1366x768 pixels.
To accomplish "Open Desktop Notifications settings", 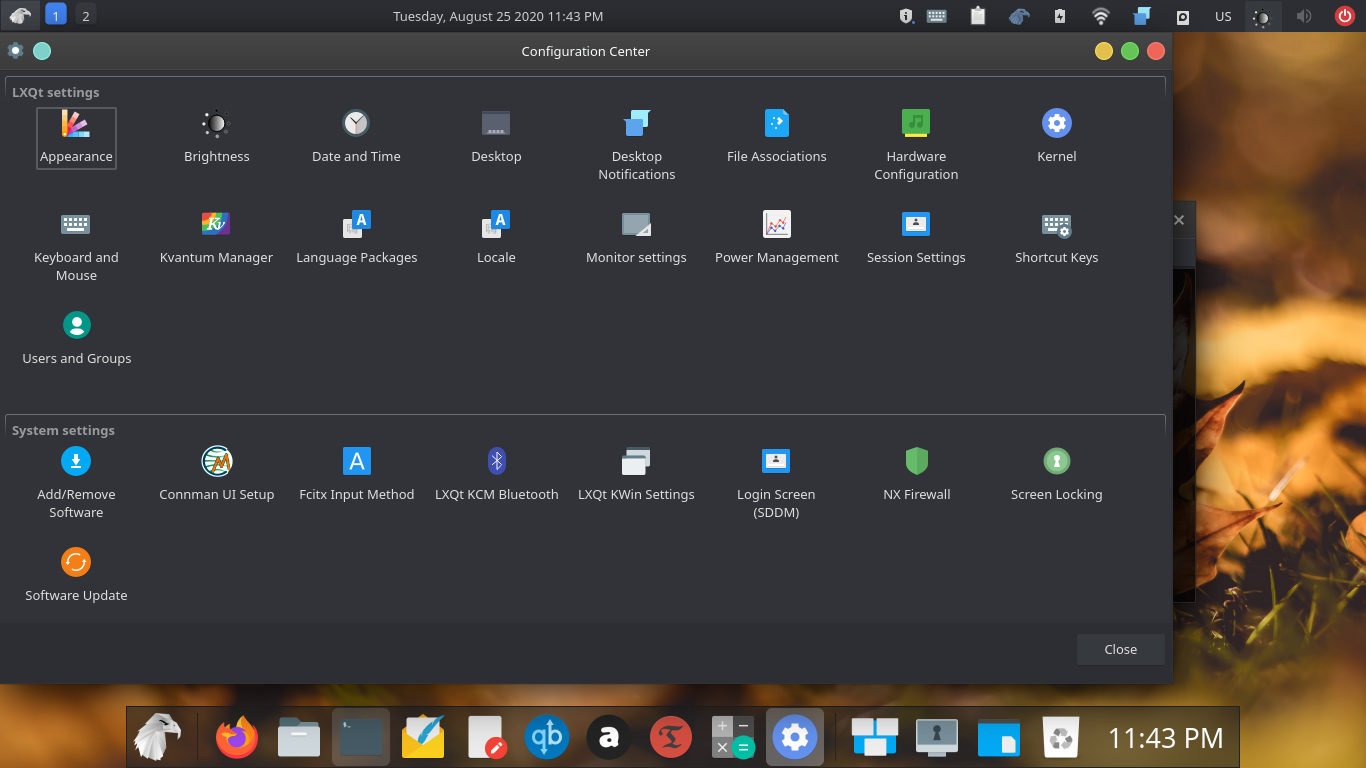I will click(637, 146).
